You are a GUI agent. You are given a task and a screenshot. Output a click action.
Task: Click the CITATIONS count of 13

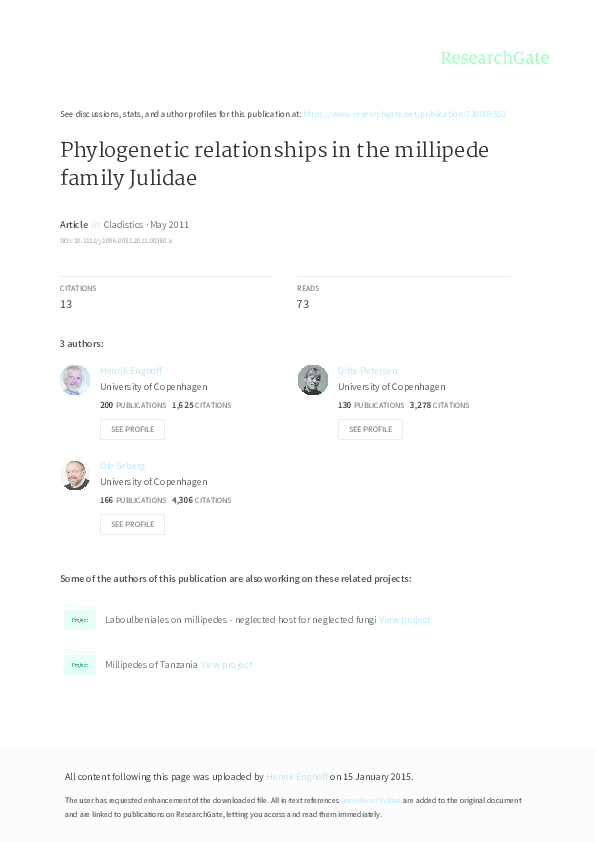(68, 303)
